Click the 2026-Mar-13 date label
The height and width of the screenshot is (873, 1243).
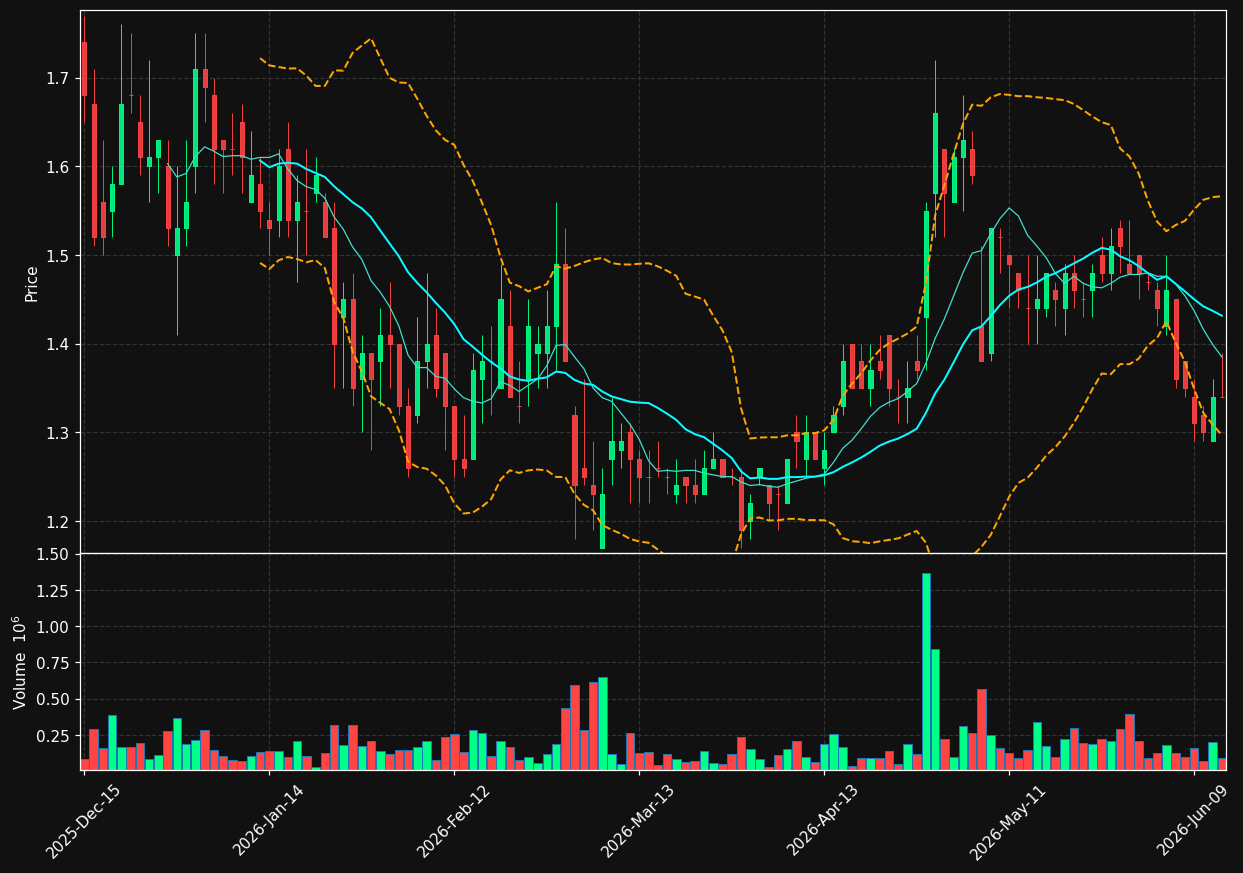pyautogui.click(x=636, y=820)
